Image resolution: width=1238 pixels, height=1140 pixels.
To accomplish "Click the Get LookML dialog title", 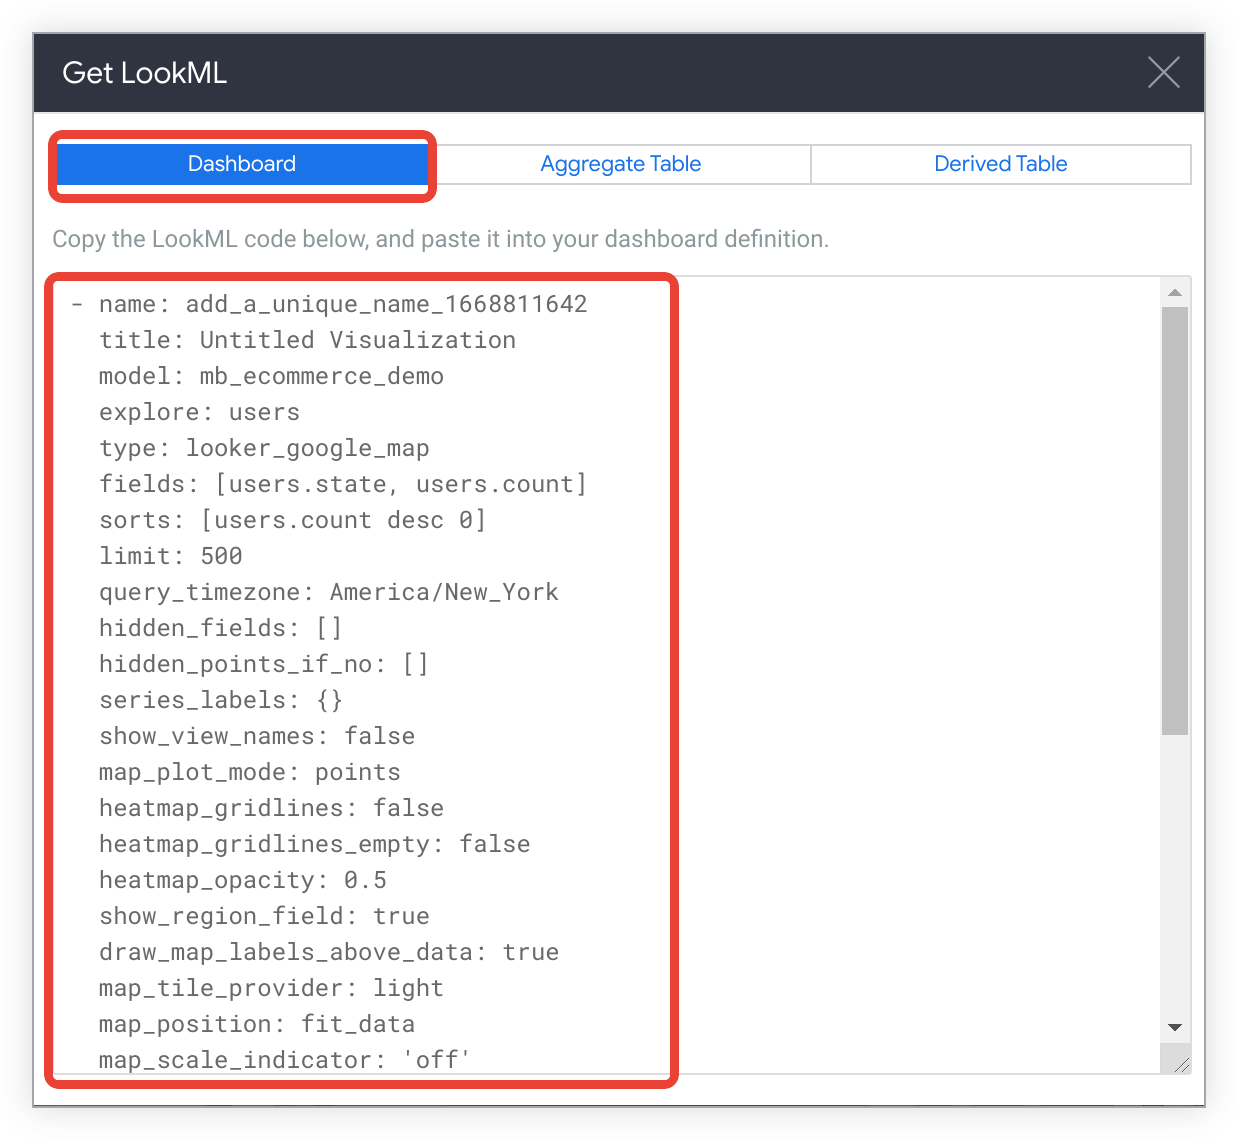I will 144,72.
